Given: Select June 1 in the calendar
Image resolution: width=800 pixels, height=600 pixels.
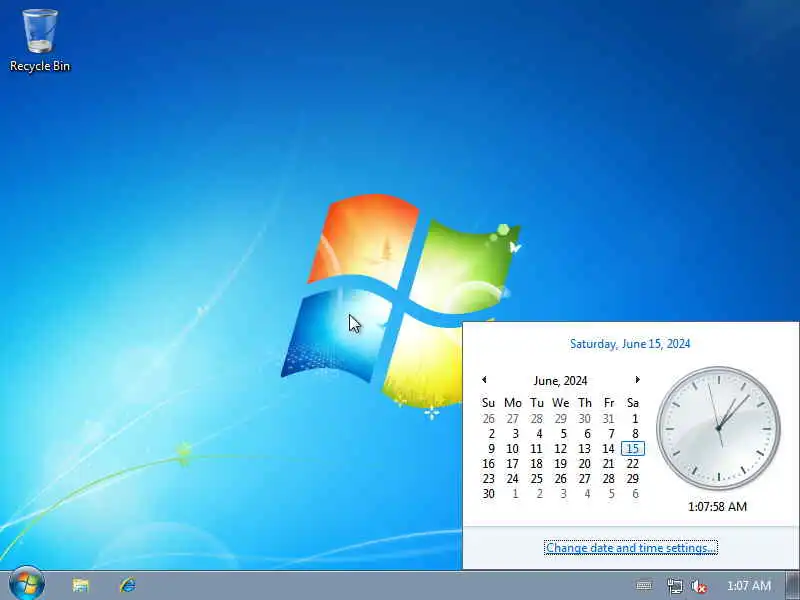Looking at the screenshot, I should (x=635, y=419).
